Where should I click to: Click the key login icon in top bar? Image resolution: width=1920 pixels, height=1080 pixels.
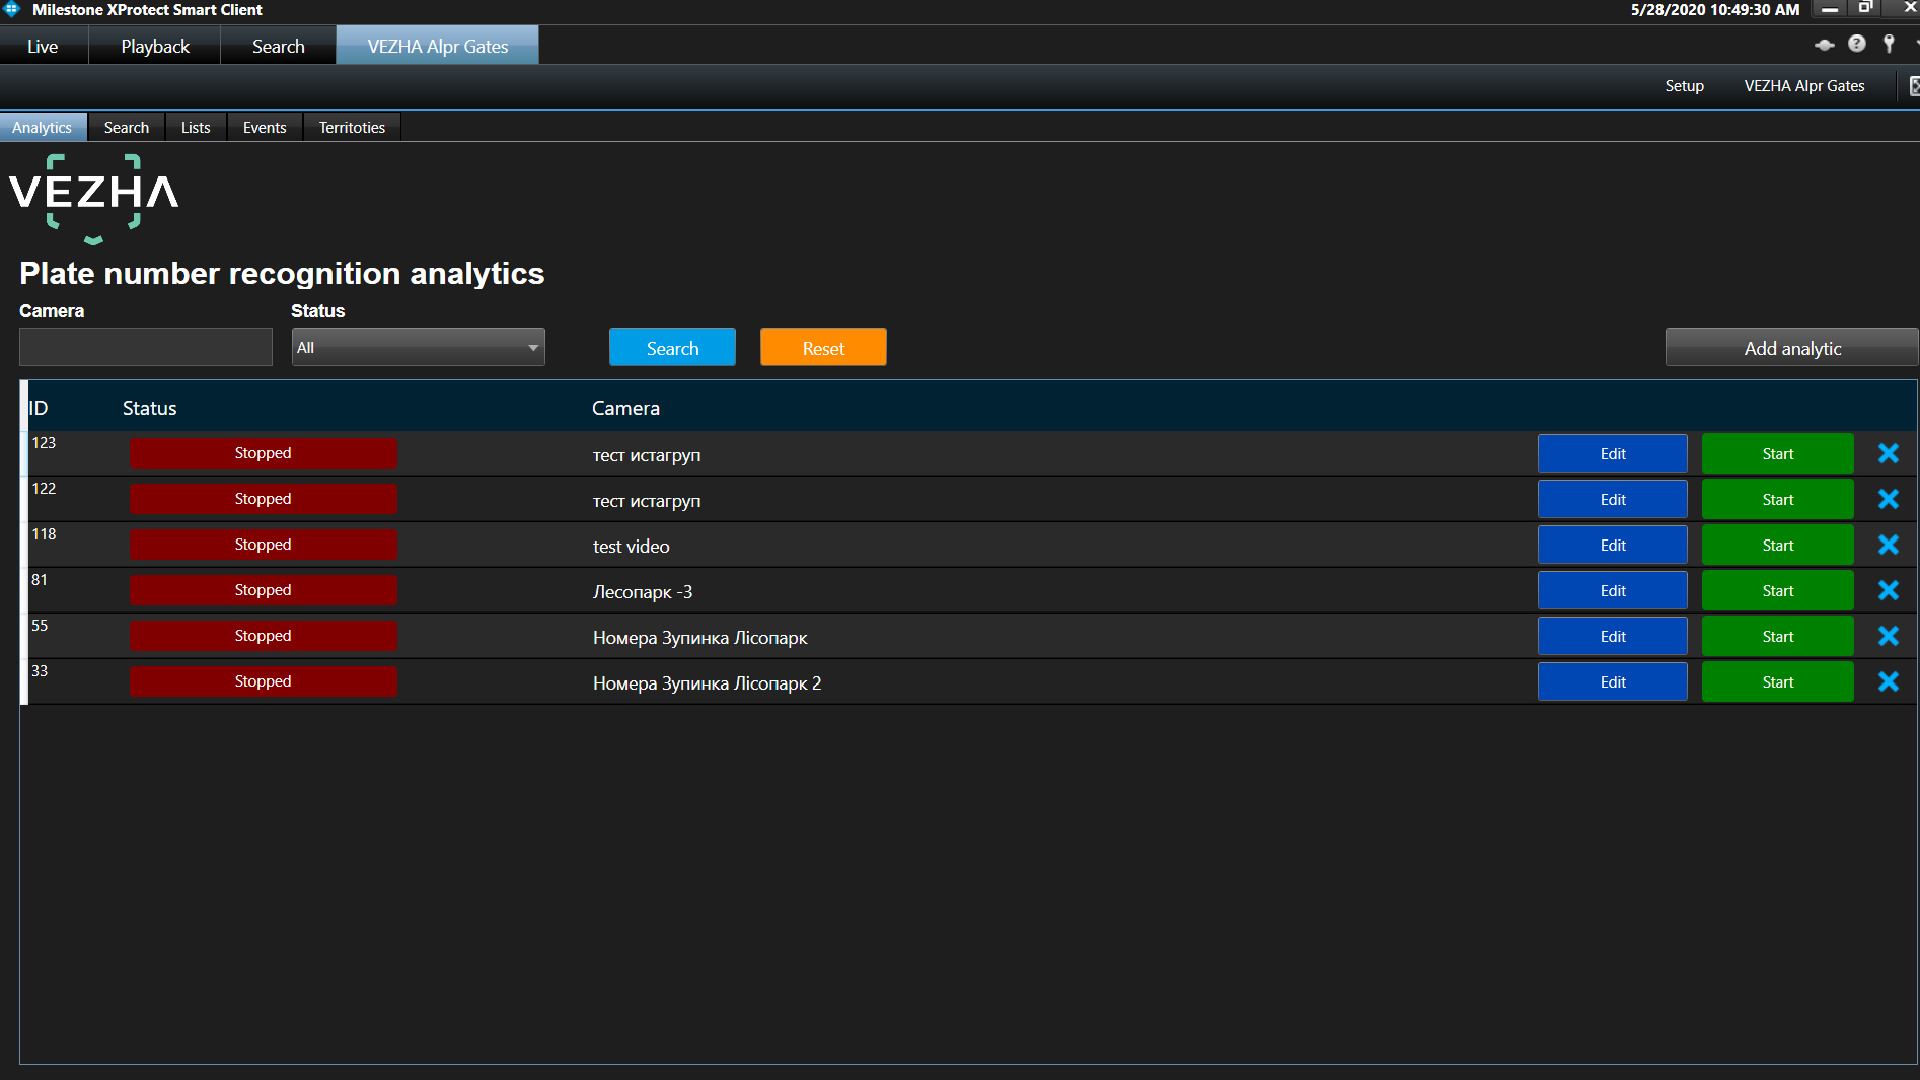[x=1889, y=44]
